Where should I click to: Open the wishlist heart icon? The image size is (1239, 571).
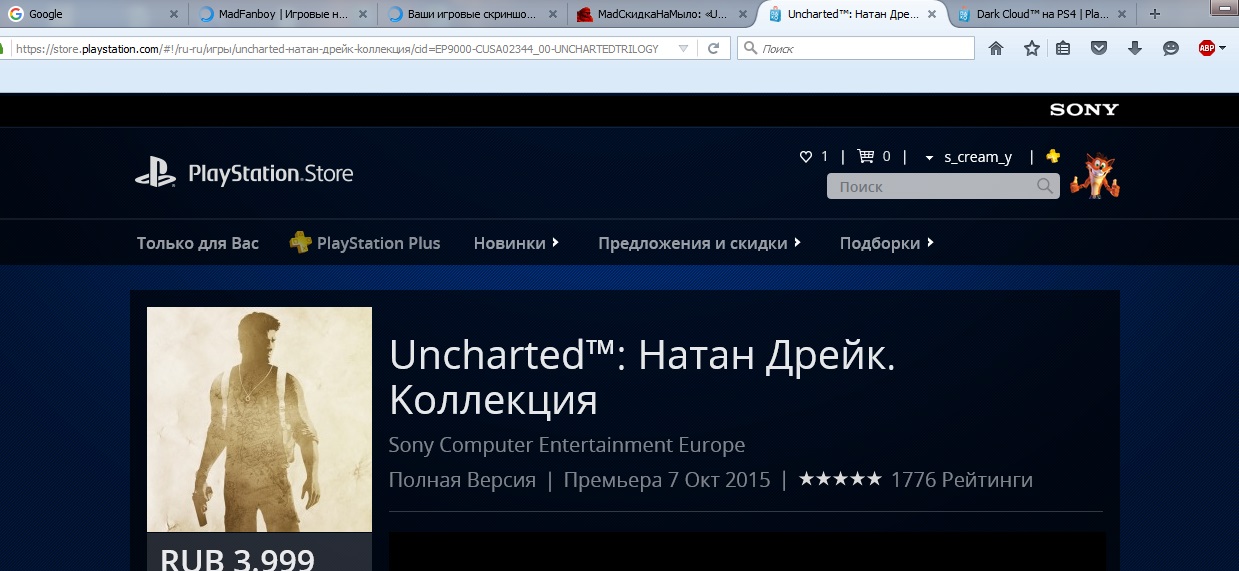click(x=806, y=157)
